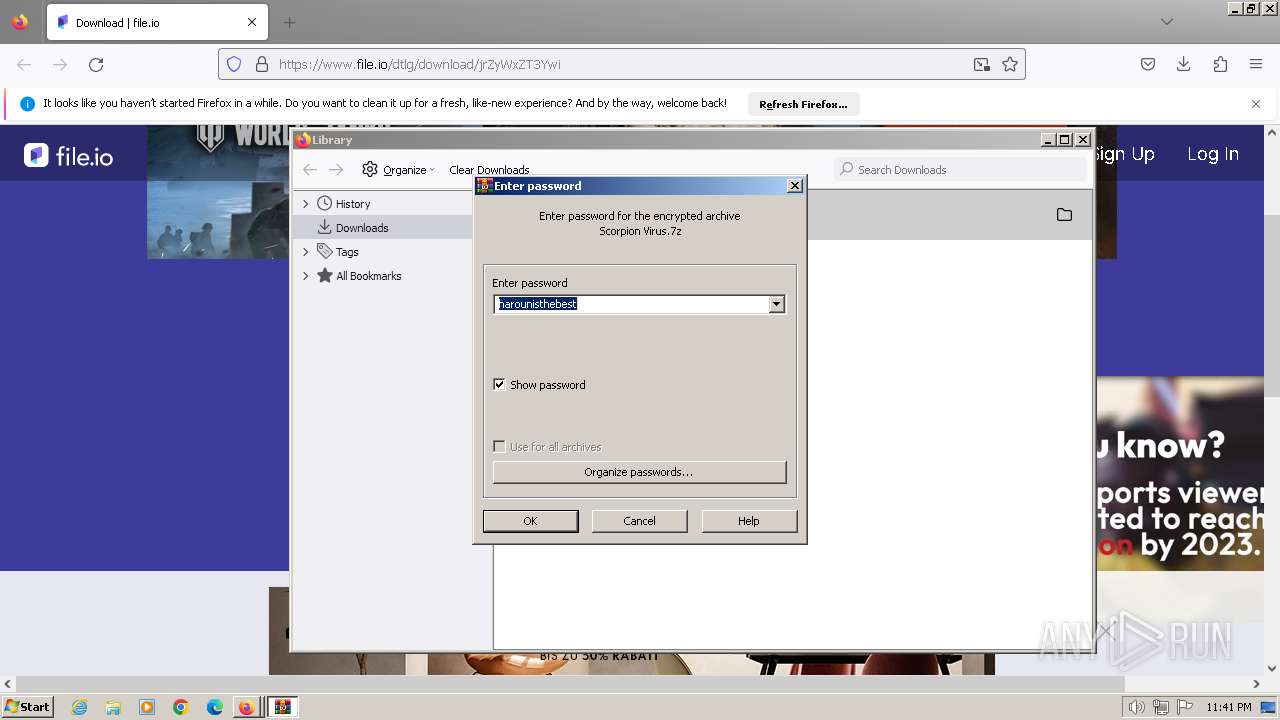The height and width of the screenshot is (720, 1280).
Task: Click the Log In link
Action: tap(1213, 154)
